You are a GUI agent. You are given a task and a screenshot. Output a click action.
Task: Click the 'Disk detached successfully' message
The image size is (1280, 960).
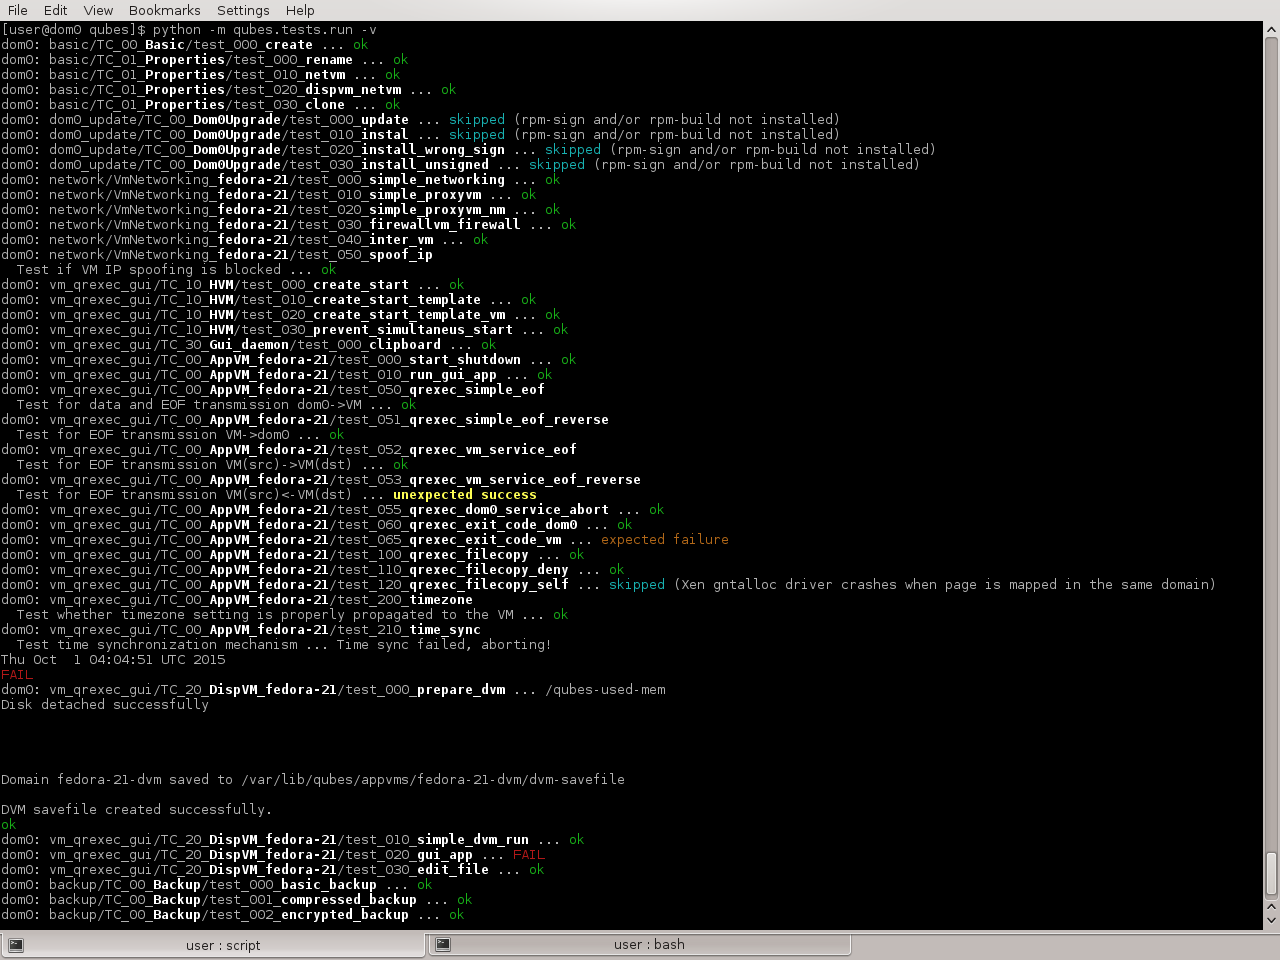[x=104, y=704]
